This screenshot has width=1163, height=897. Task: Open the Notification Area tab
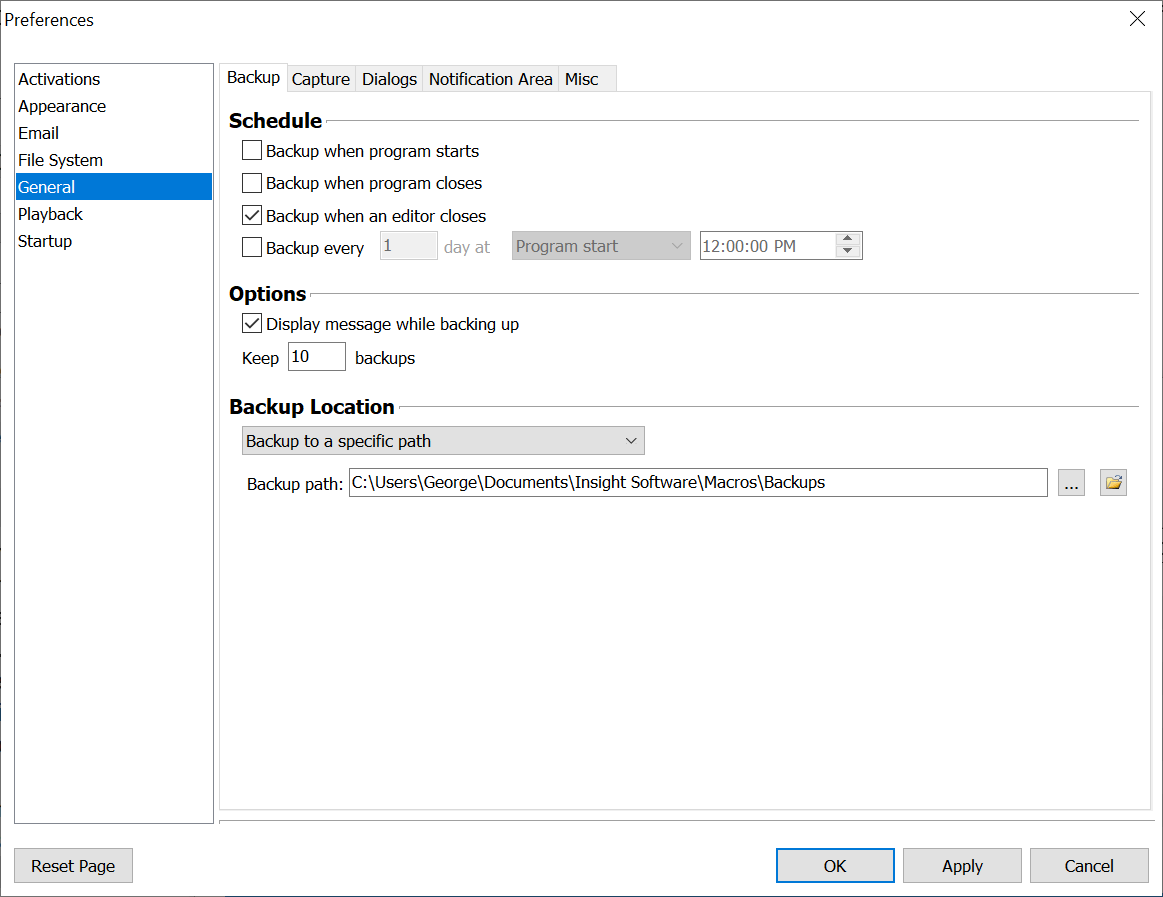[x=490, y=79]
